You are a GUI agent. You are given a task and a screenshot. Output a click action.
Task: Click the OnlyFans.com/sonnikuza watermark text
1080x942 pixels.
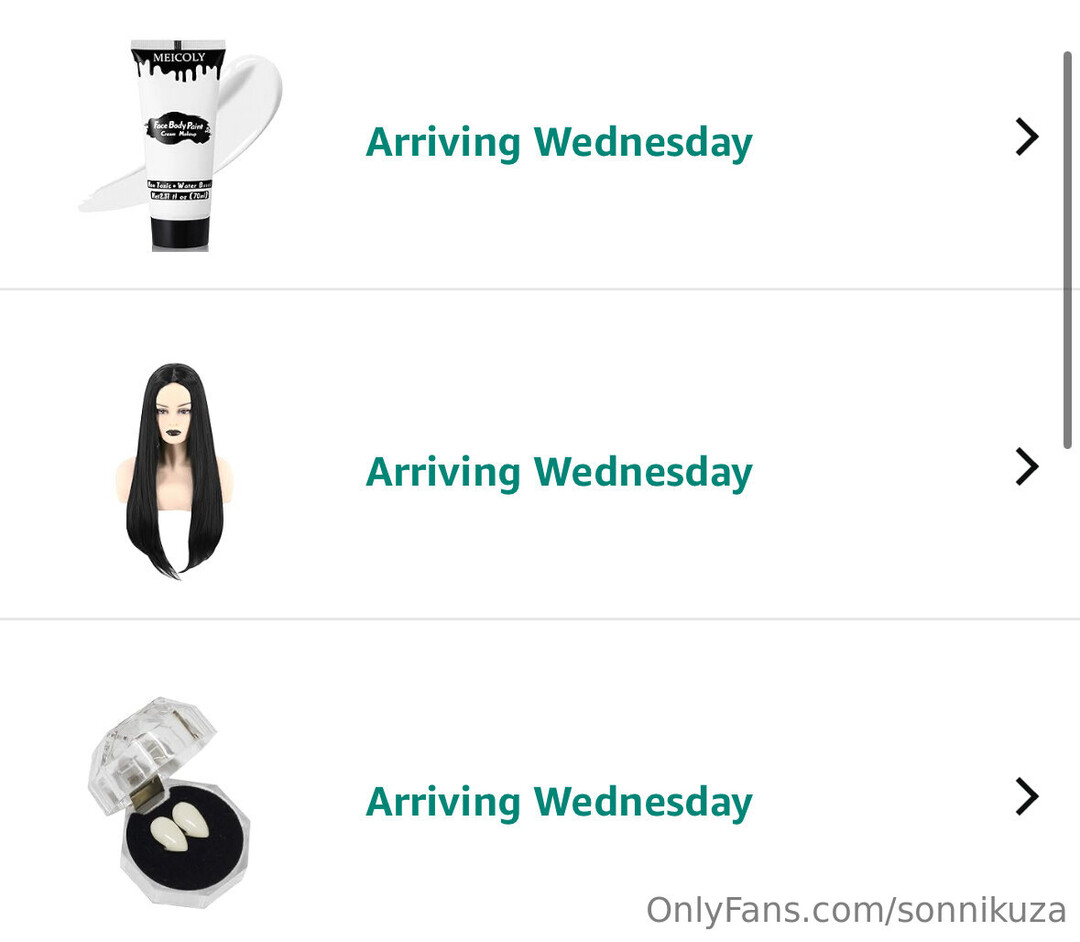tap(856, 910)
